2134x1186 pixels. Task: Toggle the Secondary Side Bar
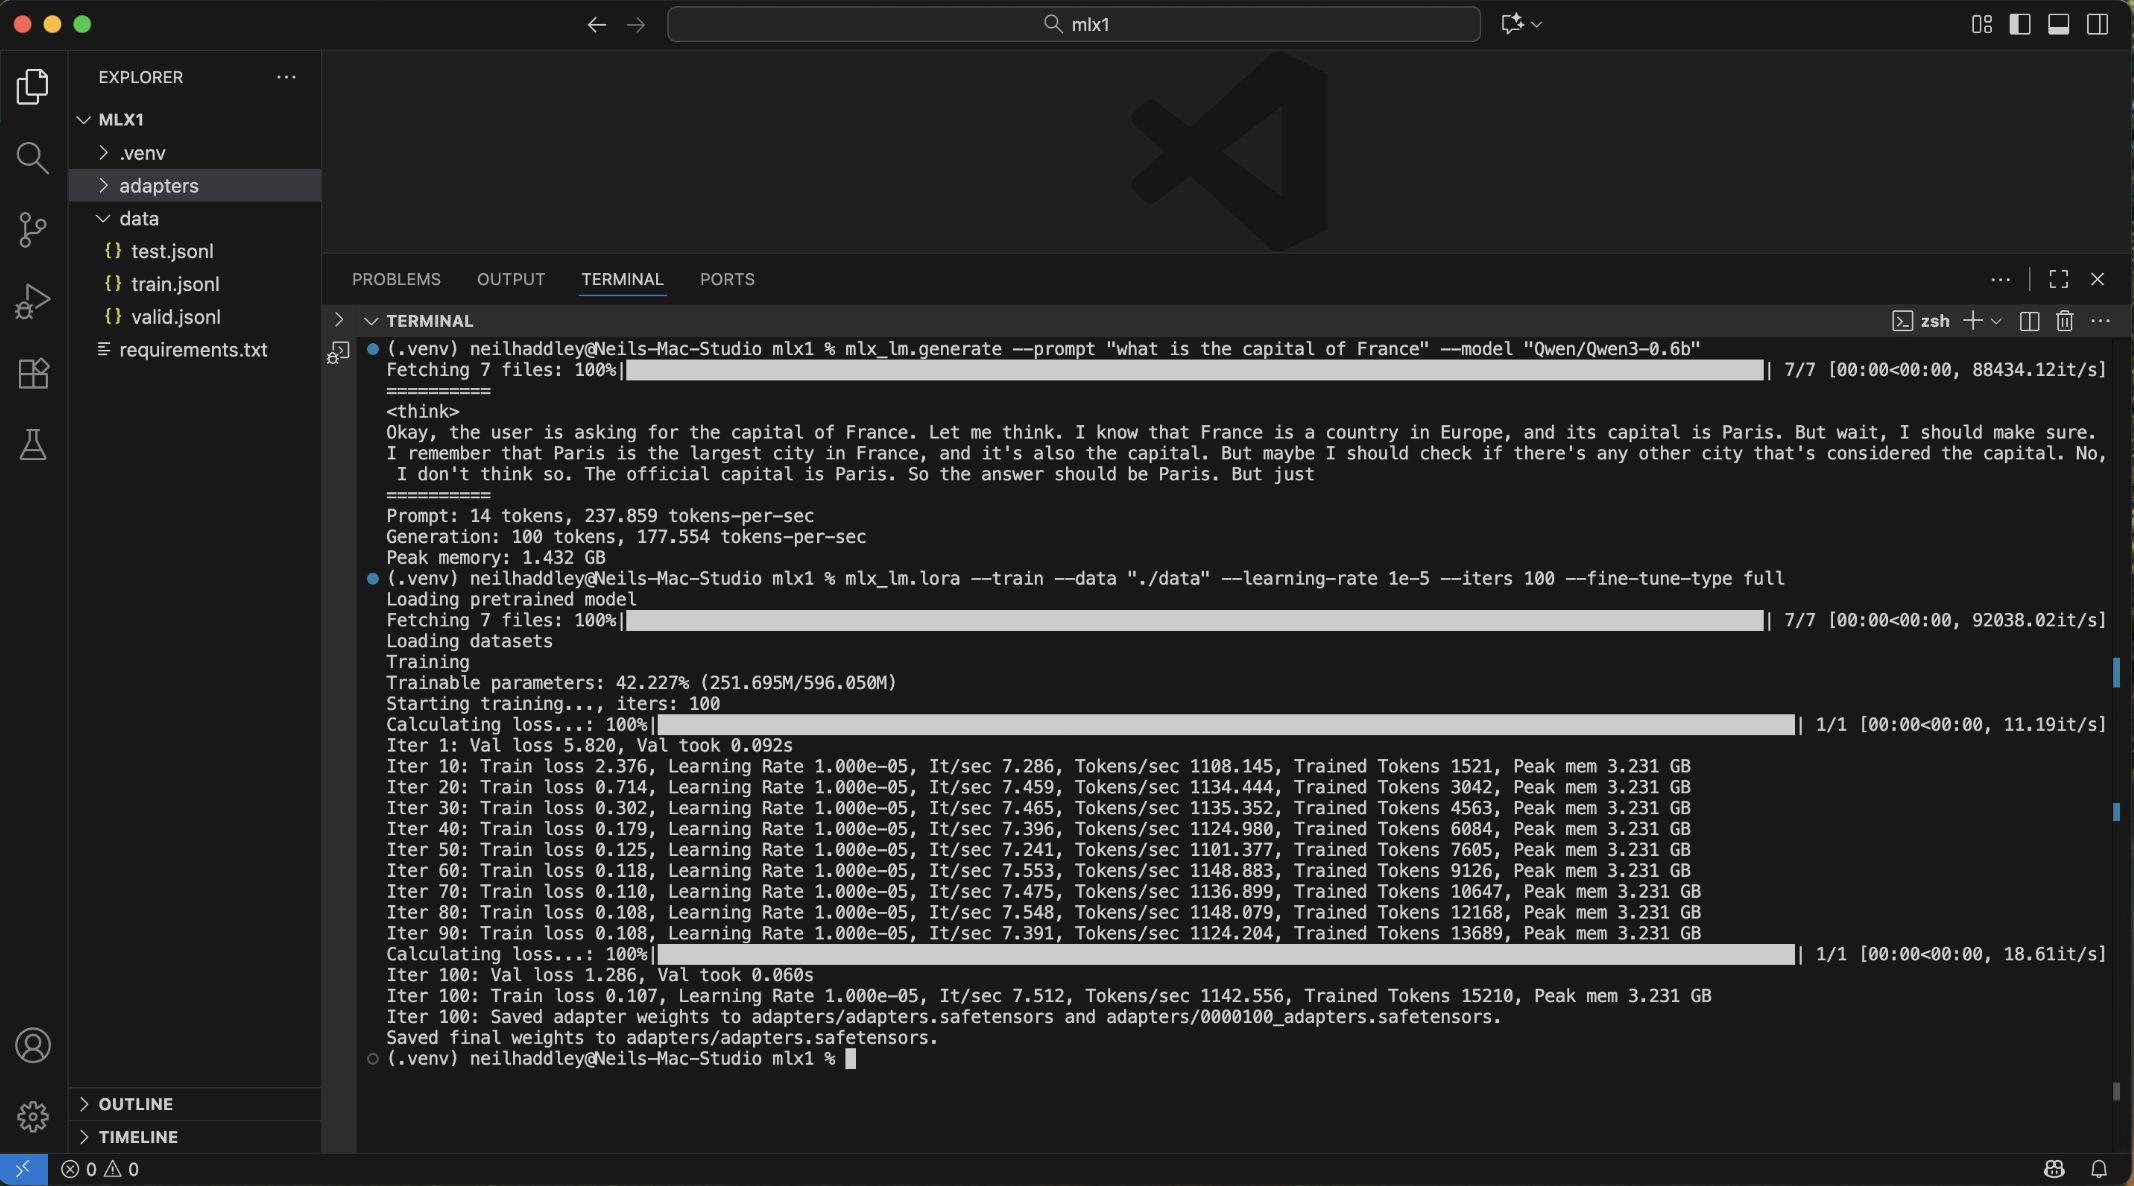pyautogui.click(x=2097, y=24)
